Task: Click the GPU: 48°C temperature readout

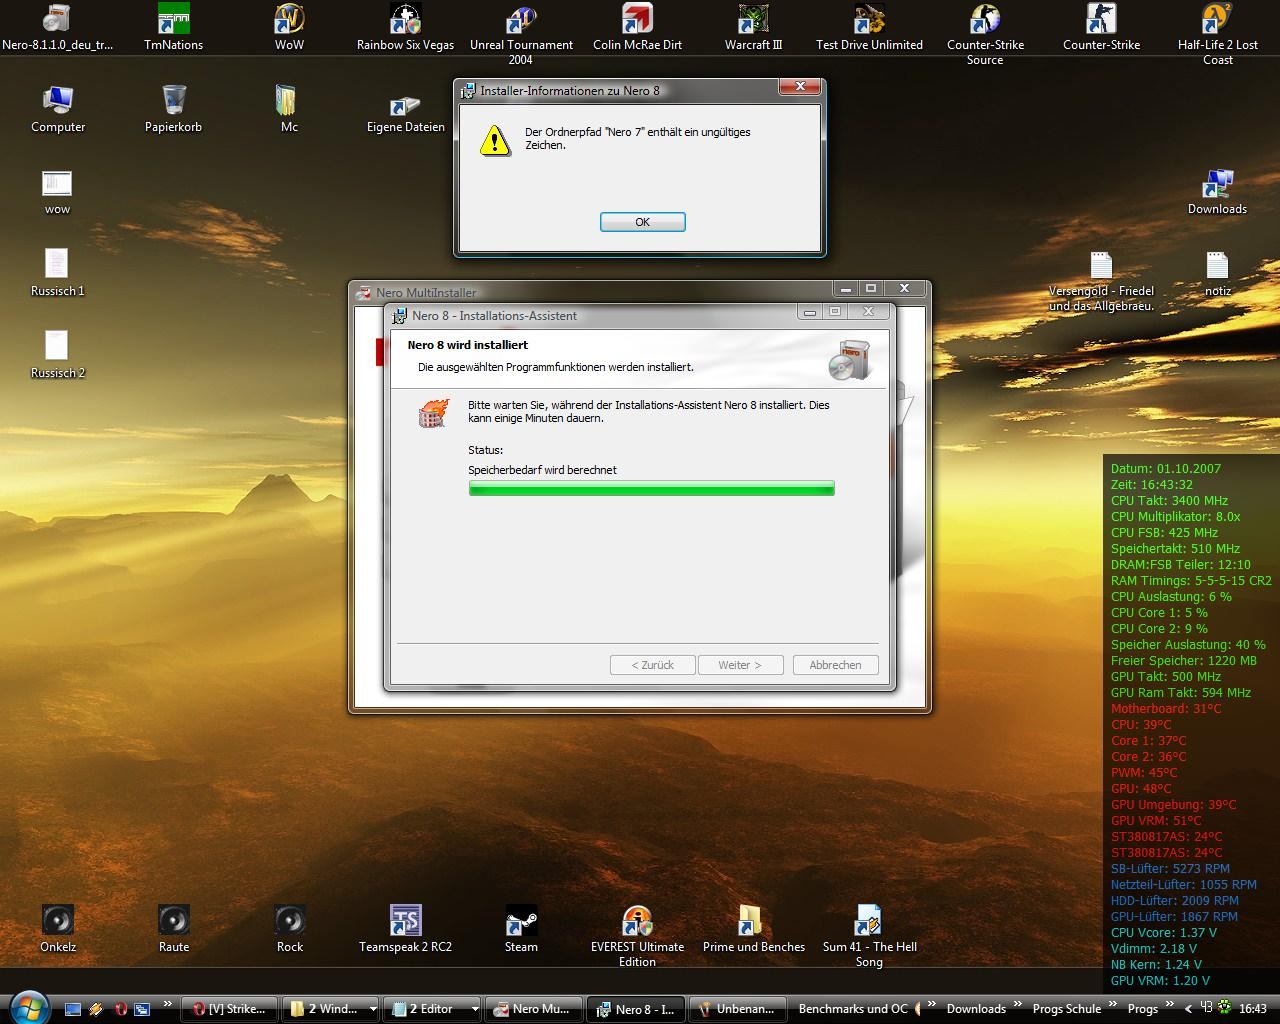Action: point(1141,788)
